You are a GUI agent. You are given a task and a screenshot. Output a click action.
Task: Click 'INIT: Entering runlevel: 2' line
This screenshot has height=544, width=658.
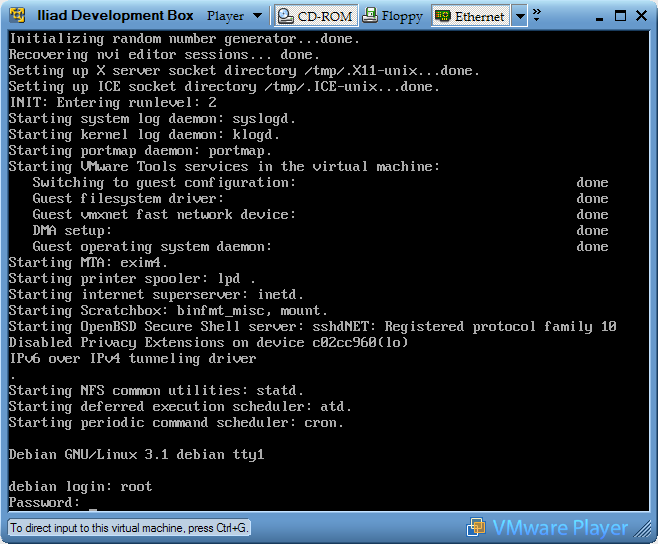click(x=112, y=102)
